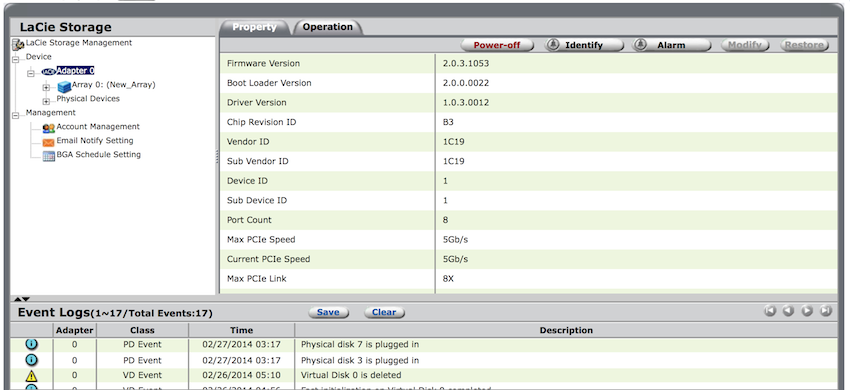The image size is (850, 390).
Task: Go to next page of event logs
Action: [x=807, y=311]
